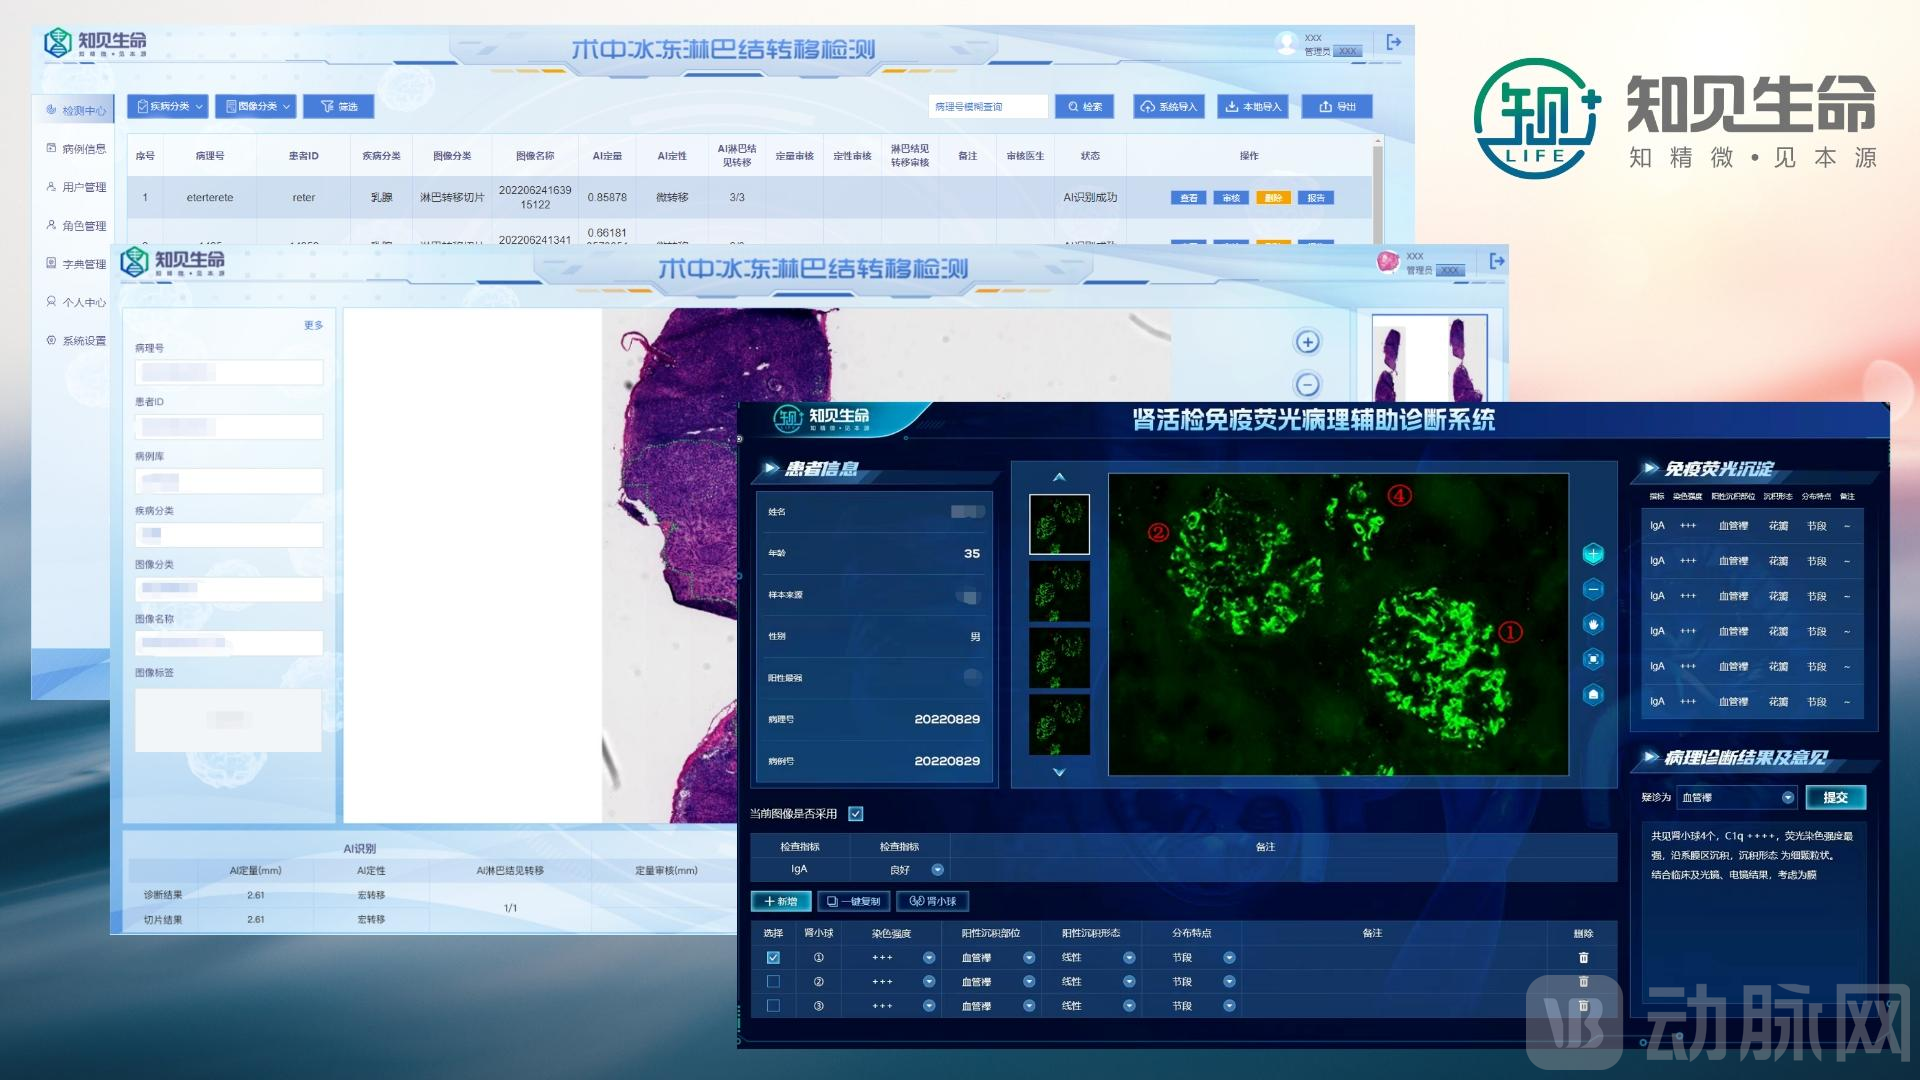Screen dimensions: 1920x1080
Task: Check the selection box for glomerulus ②
Action: [x=773, y=982]
